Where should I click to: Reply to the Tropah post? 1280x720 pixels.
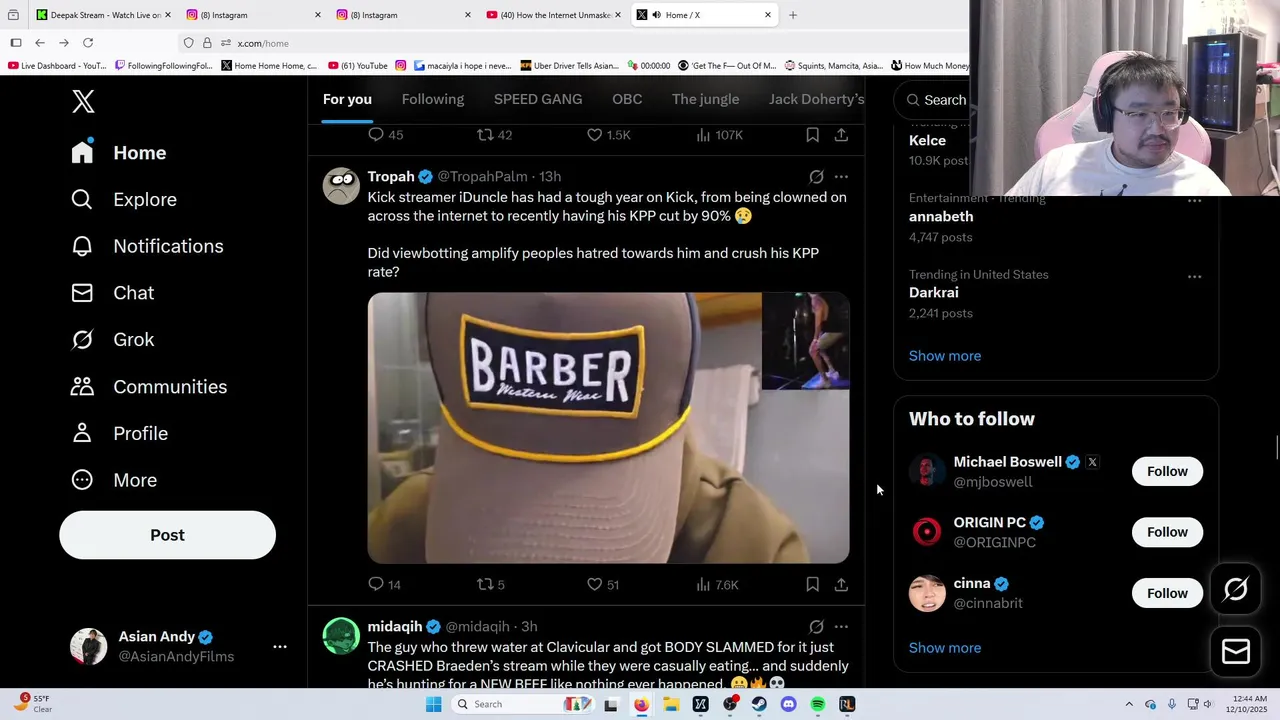(x=384, y=584)
